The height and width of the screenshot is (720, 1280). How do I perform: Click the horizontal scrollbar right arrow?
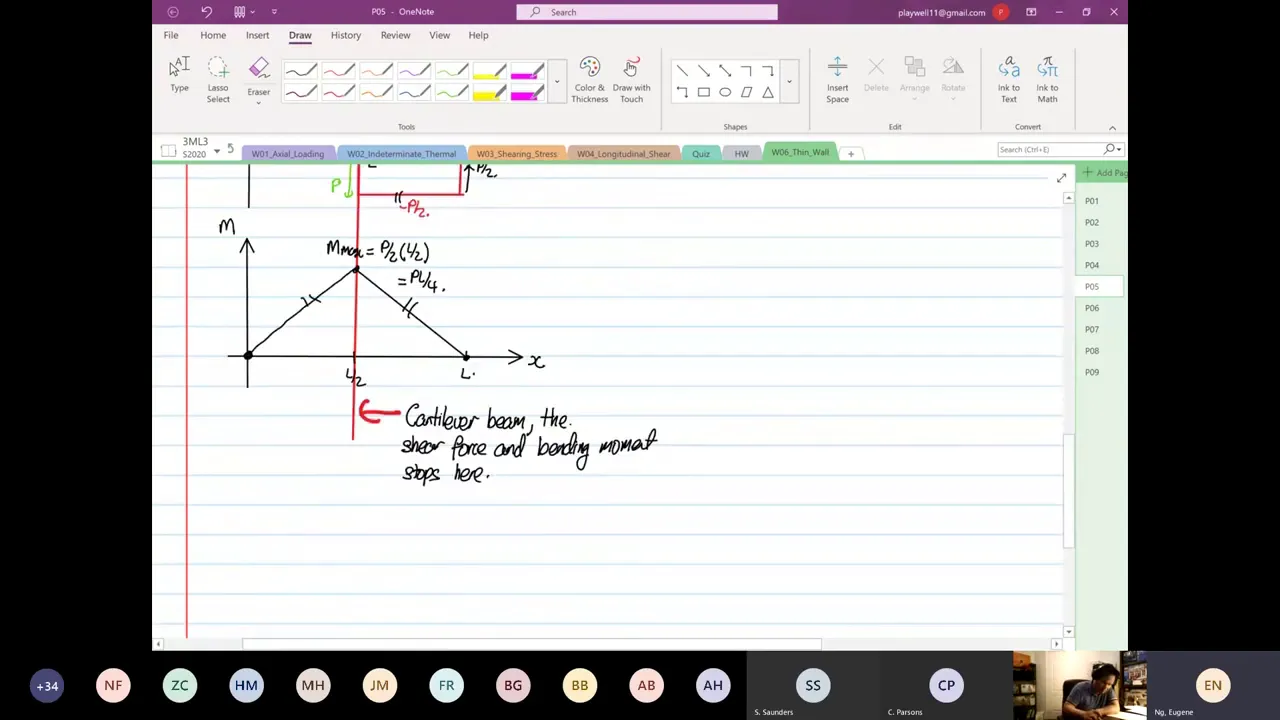pyautogui.click(x=1058, y=644)
